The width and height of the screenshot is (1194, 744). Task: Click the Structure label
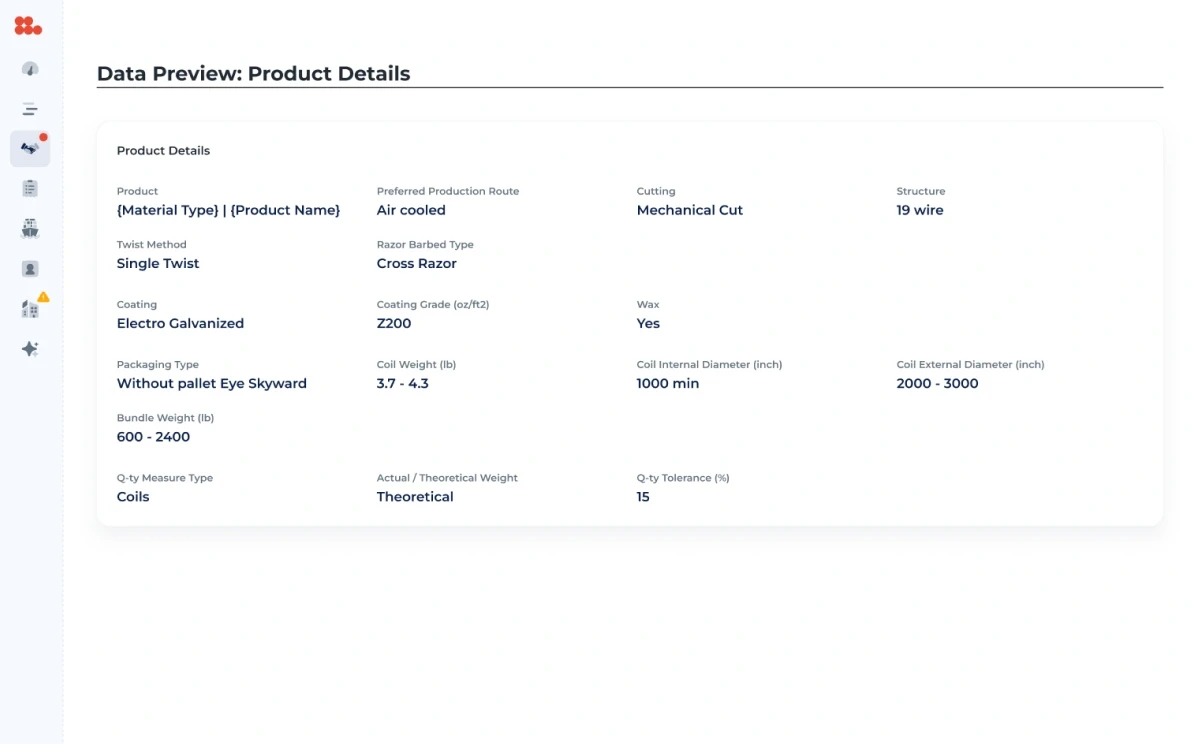point(921,191)
